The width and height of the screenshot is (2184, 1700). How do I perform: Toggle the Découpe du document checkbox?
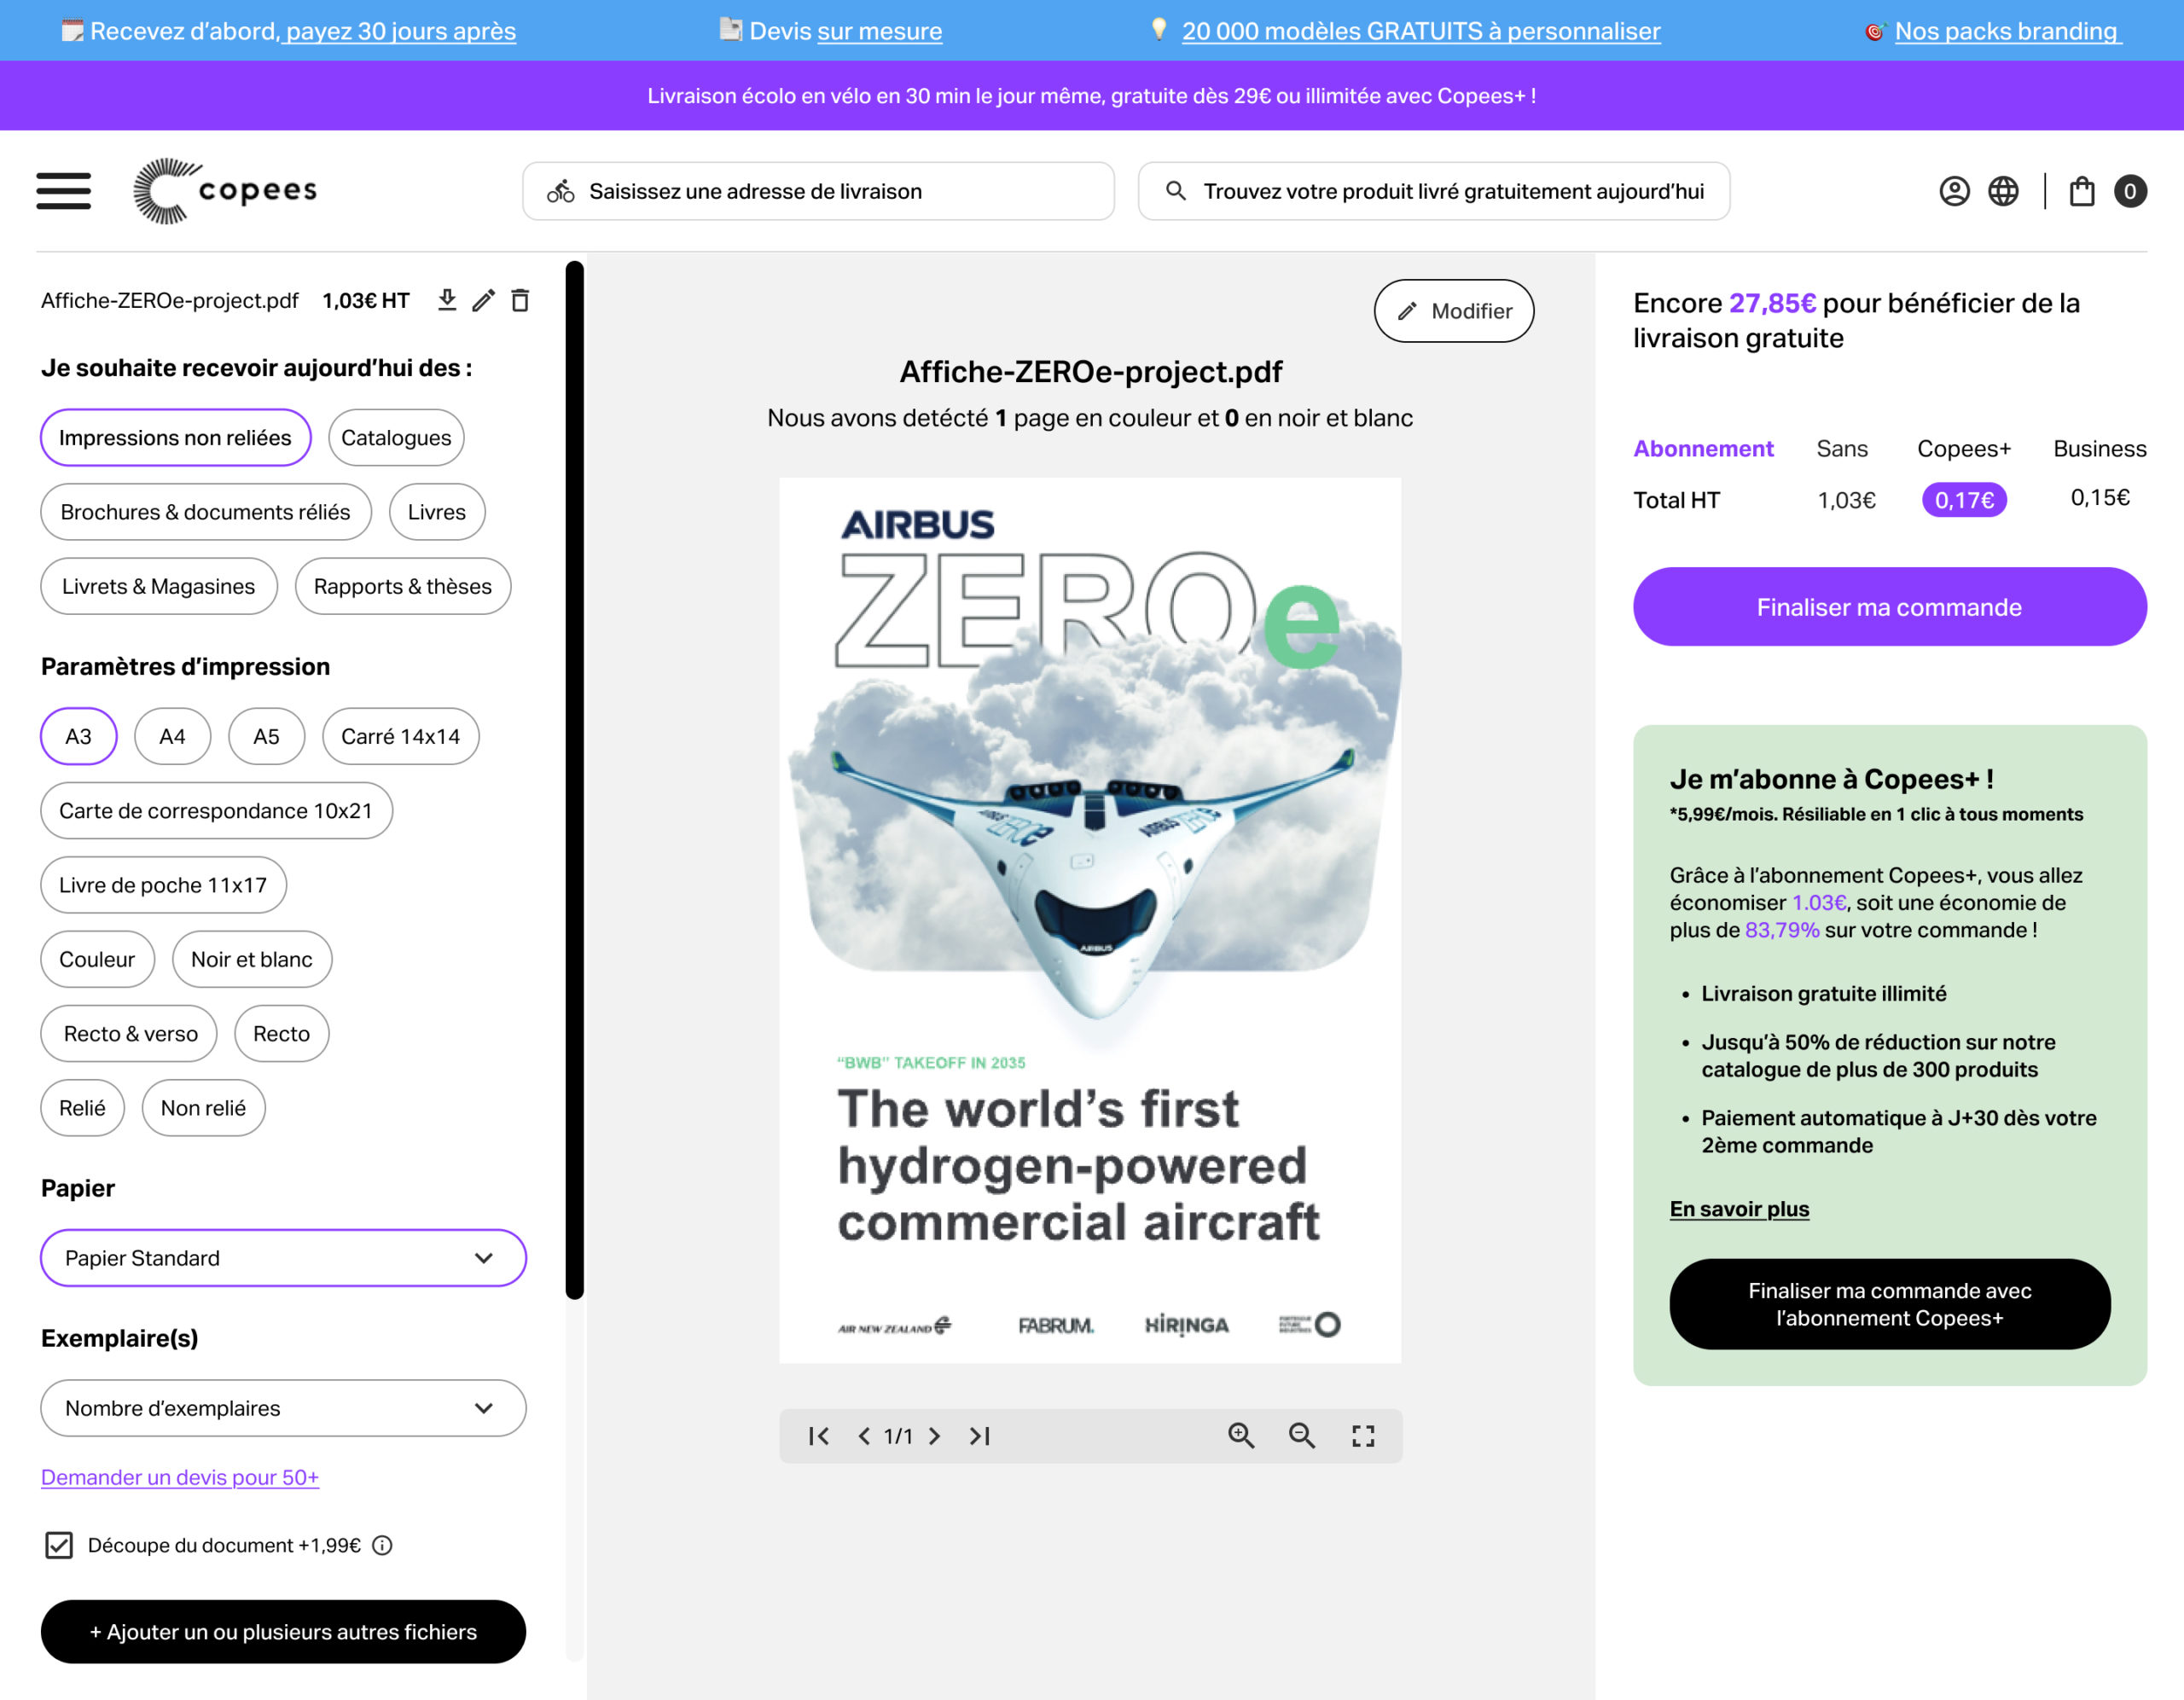(x=59, y=1545)
